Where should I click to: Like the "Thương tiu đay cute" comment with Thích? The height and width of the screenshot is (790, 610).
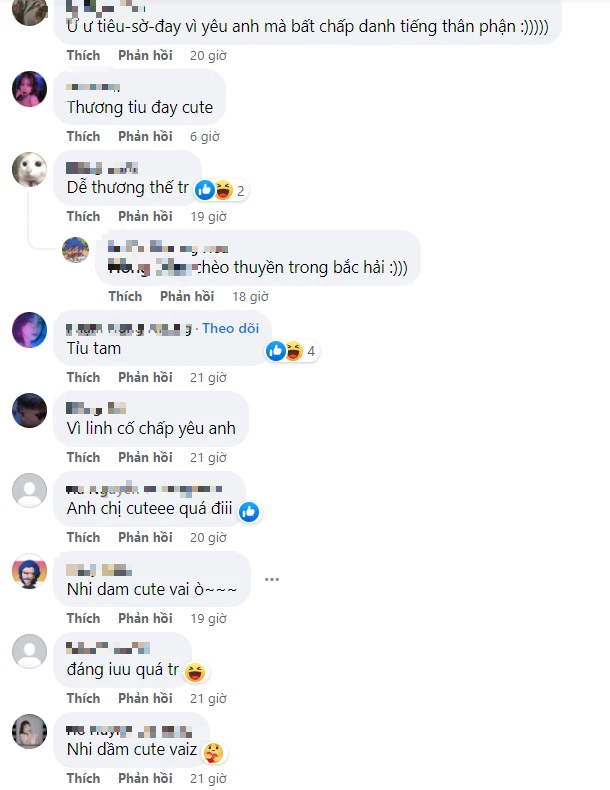(x=84, y=137)
